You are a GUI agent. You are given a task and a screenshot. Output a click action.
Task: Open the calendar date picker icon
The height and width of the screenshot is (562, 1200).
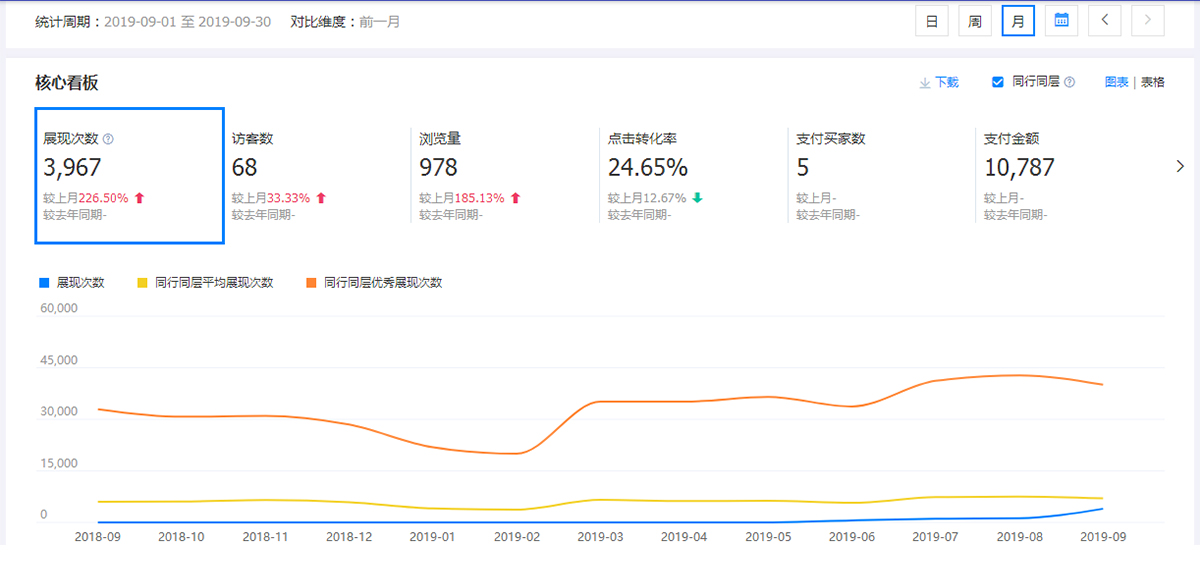[x=1061, y=20]
